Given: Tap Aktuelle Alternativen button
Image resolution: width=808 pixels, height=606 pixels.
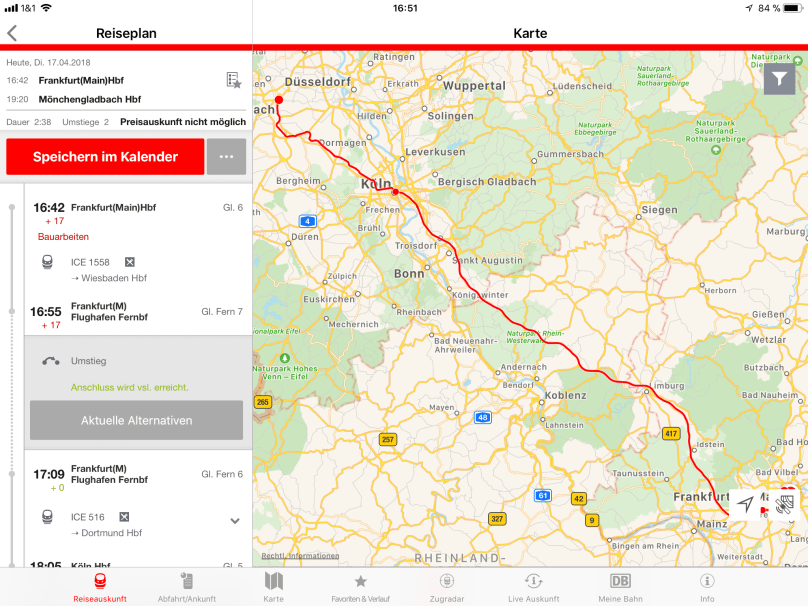Looking at the screenshot, I should [136, 420].
